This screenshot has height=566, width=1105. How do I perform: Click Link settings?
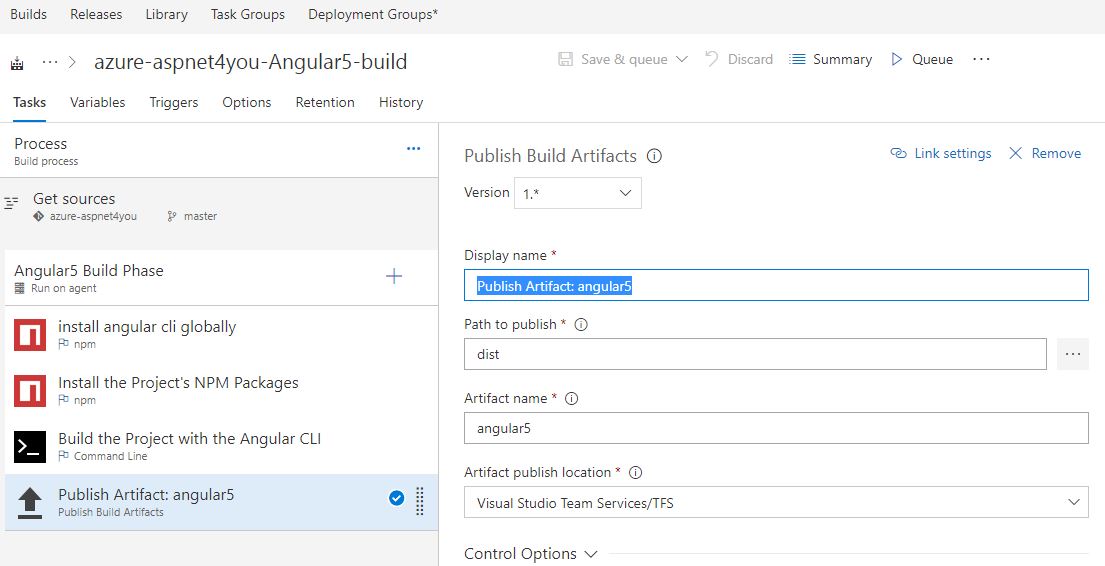pyautogui.click(x=941, y=153)
